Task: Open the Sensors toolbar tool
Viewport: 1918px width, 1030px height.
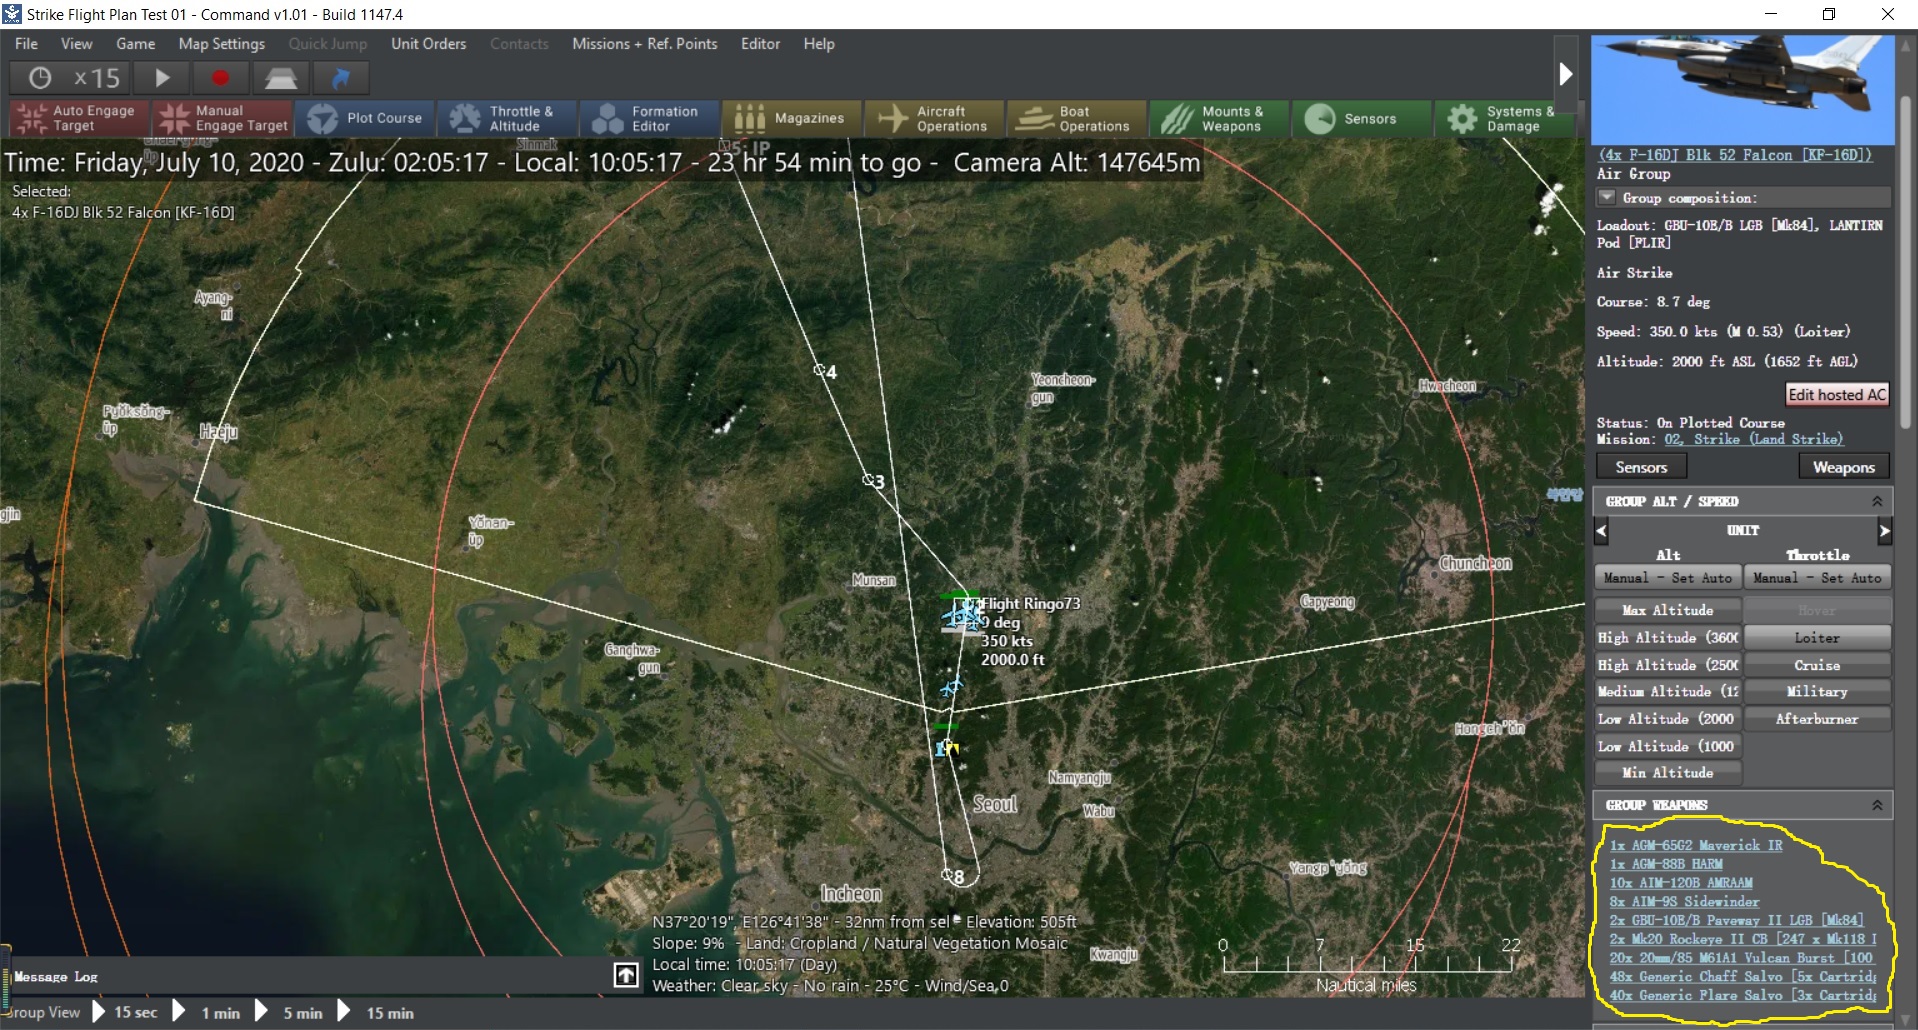Action: point(1361,118)
